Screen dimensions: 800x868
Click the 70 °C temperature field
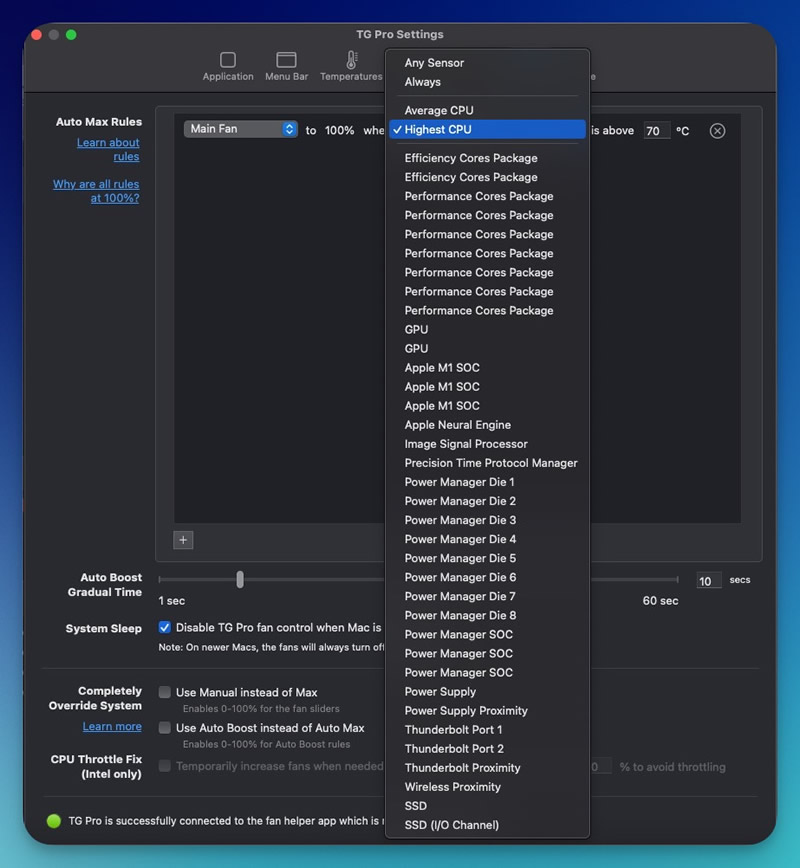coord(657,131)
